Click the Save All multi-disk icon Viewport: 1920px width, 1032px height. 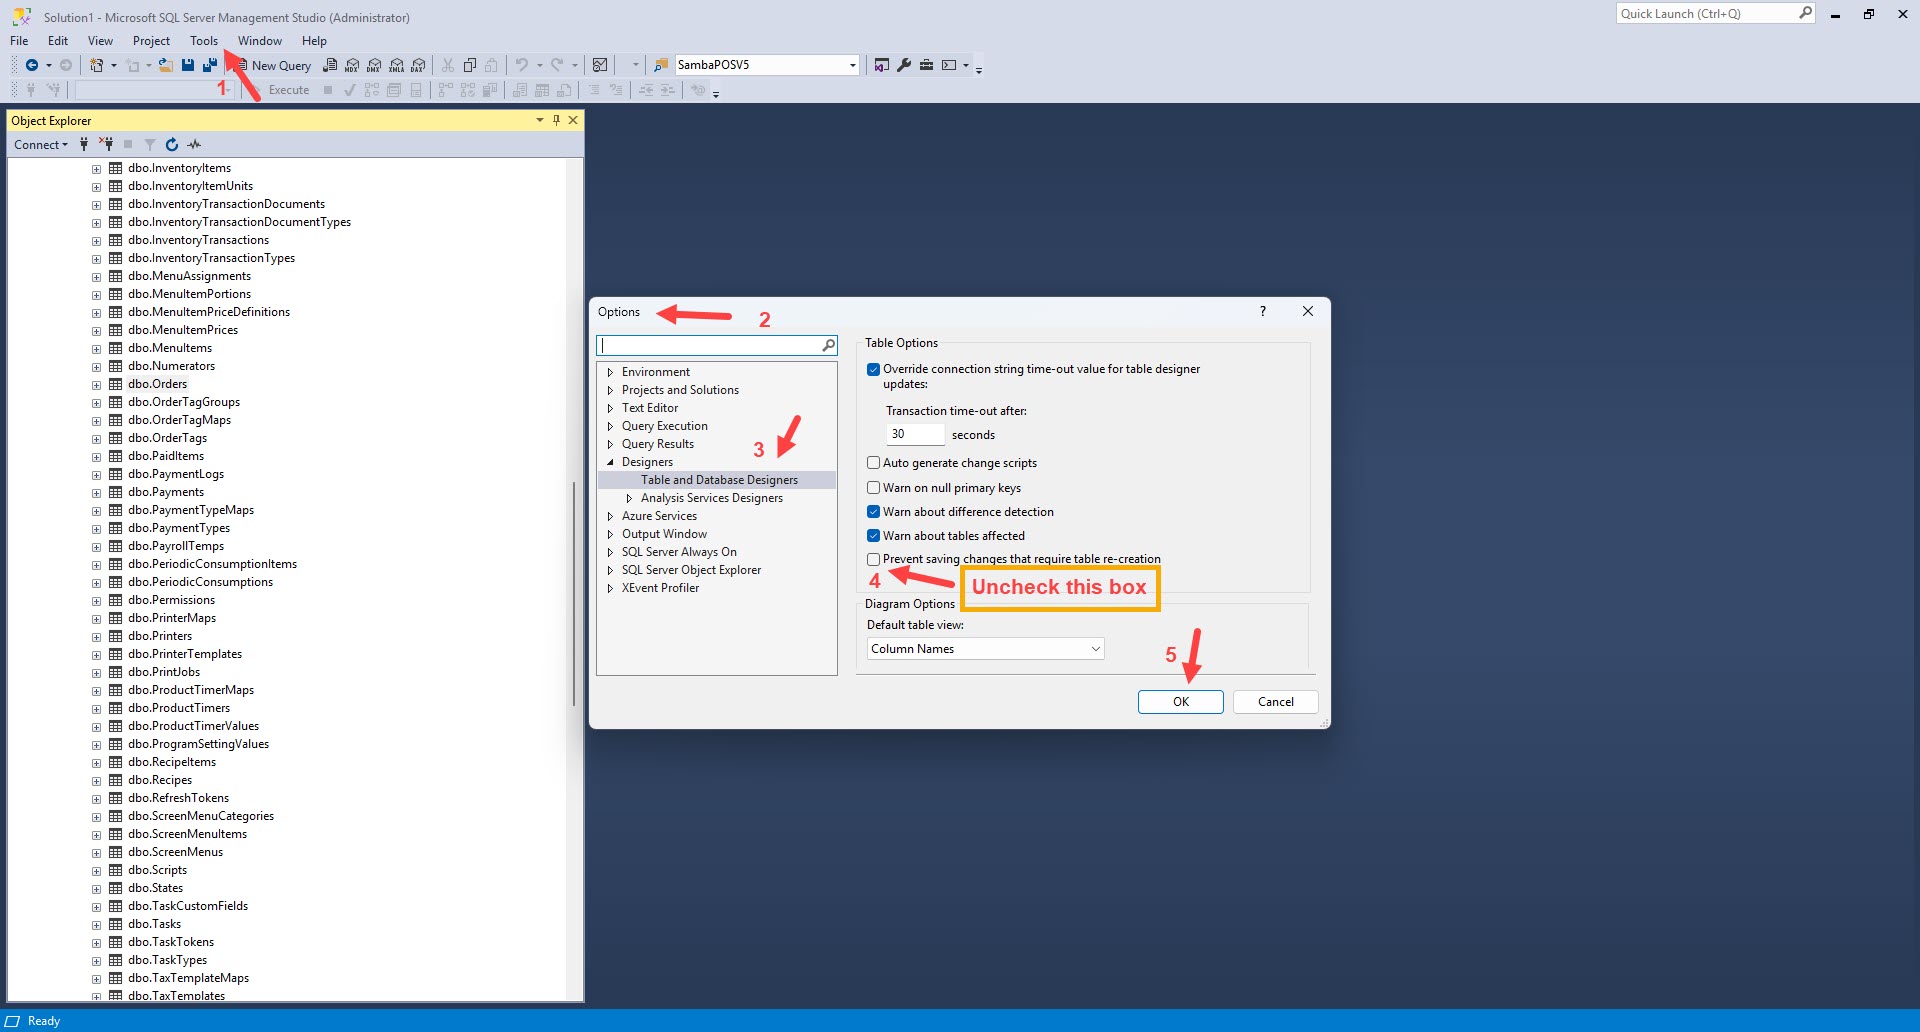(210, 65)
